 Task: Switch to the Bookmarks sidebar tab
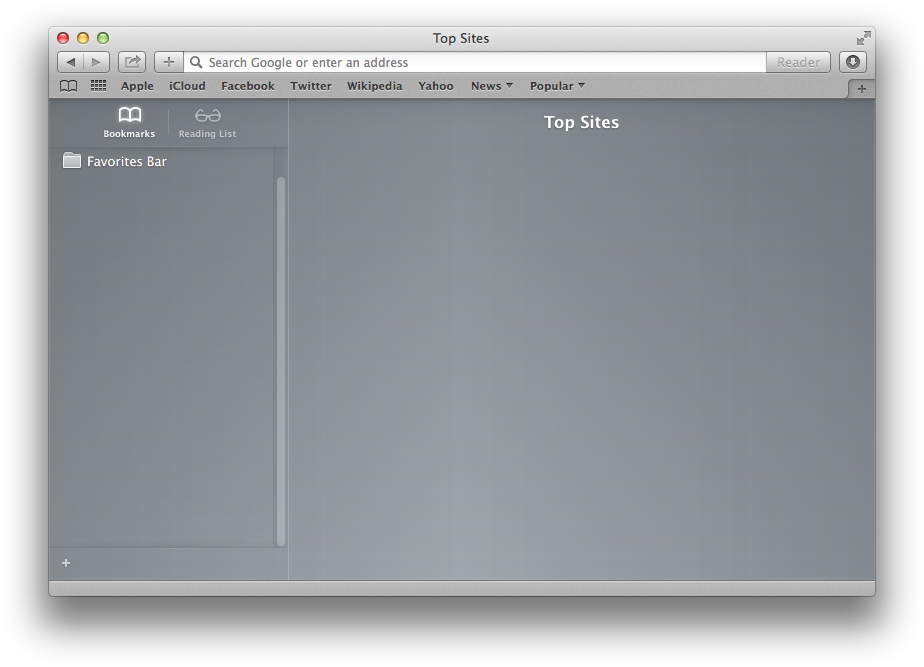[129, 122]
